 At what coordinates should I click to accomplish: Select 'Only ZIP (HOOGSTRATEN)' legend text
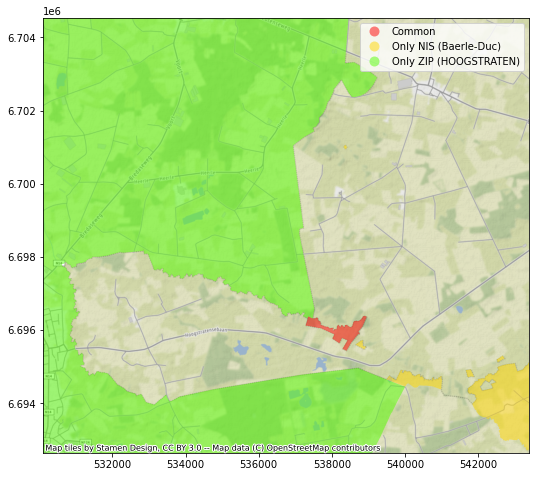pos(456,61)
